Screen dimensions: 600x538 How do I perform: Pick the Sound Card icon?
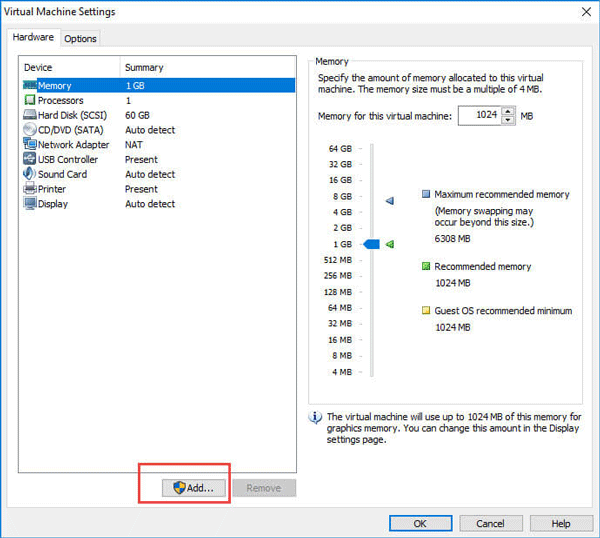point(29,174)
